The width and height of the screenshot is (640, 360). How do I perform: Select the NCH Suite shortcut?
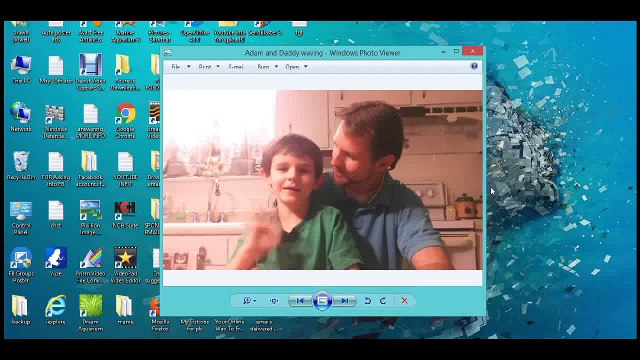(125, 214)
